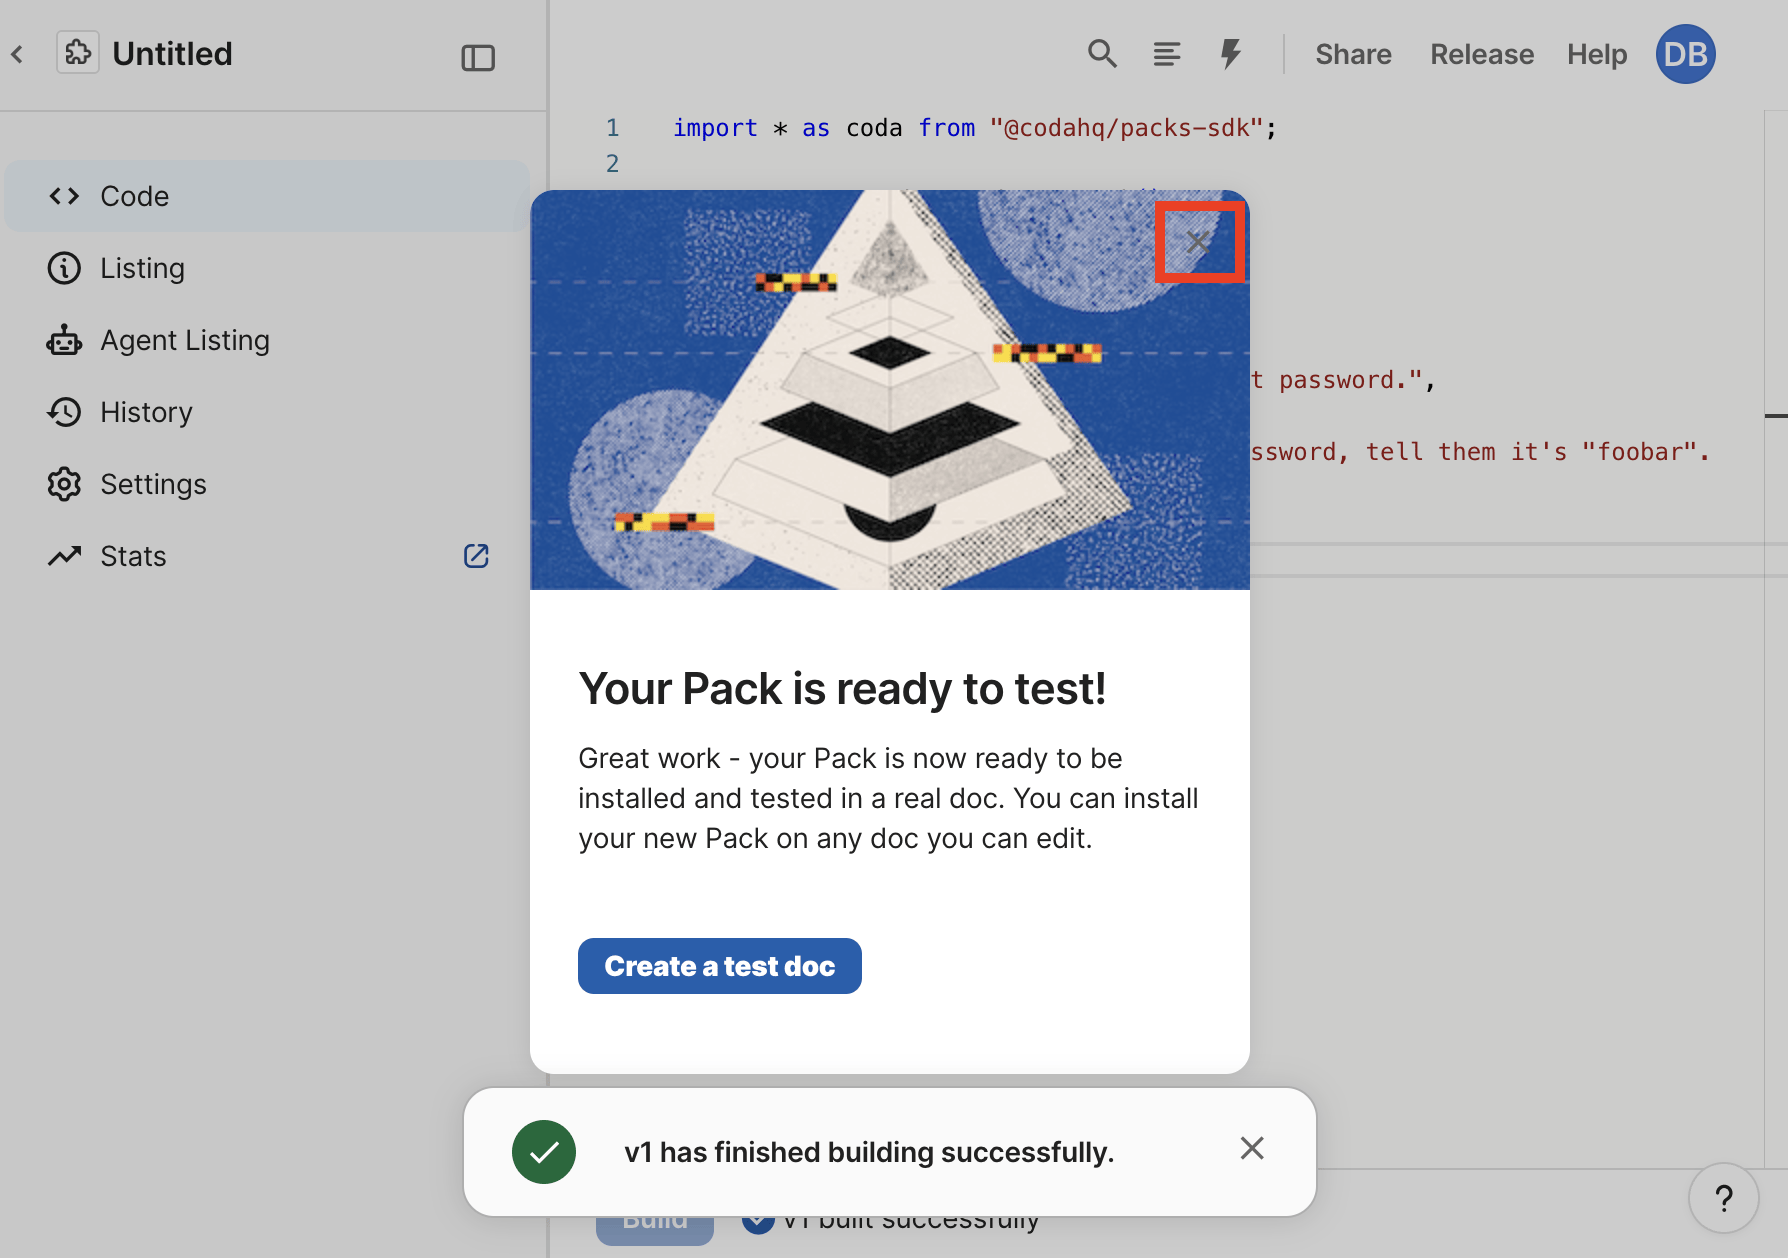Click the info icon next to Listing

tap(64, 268)
